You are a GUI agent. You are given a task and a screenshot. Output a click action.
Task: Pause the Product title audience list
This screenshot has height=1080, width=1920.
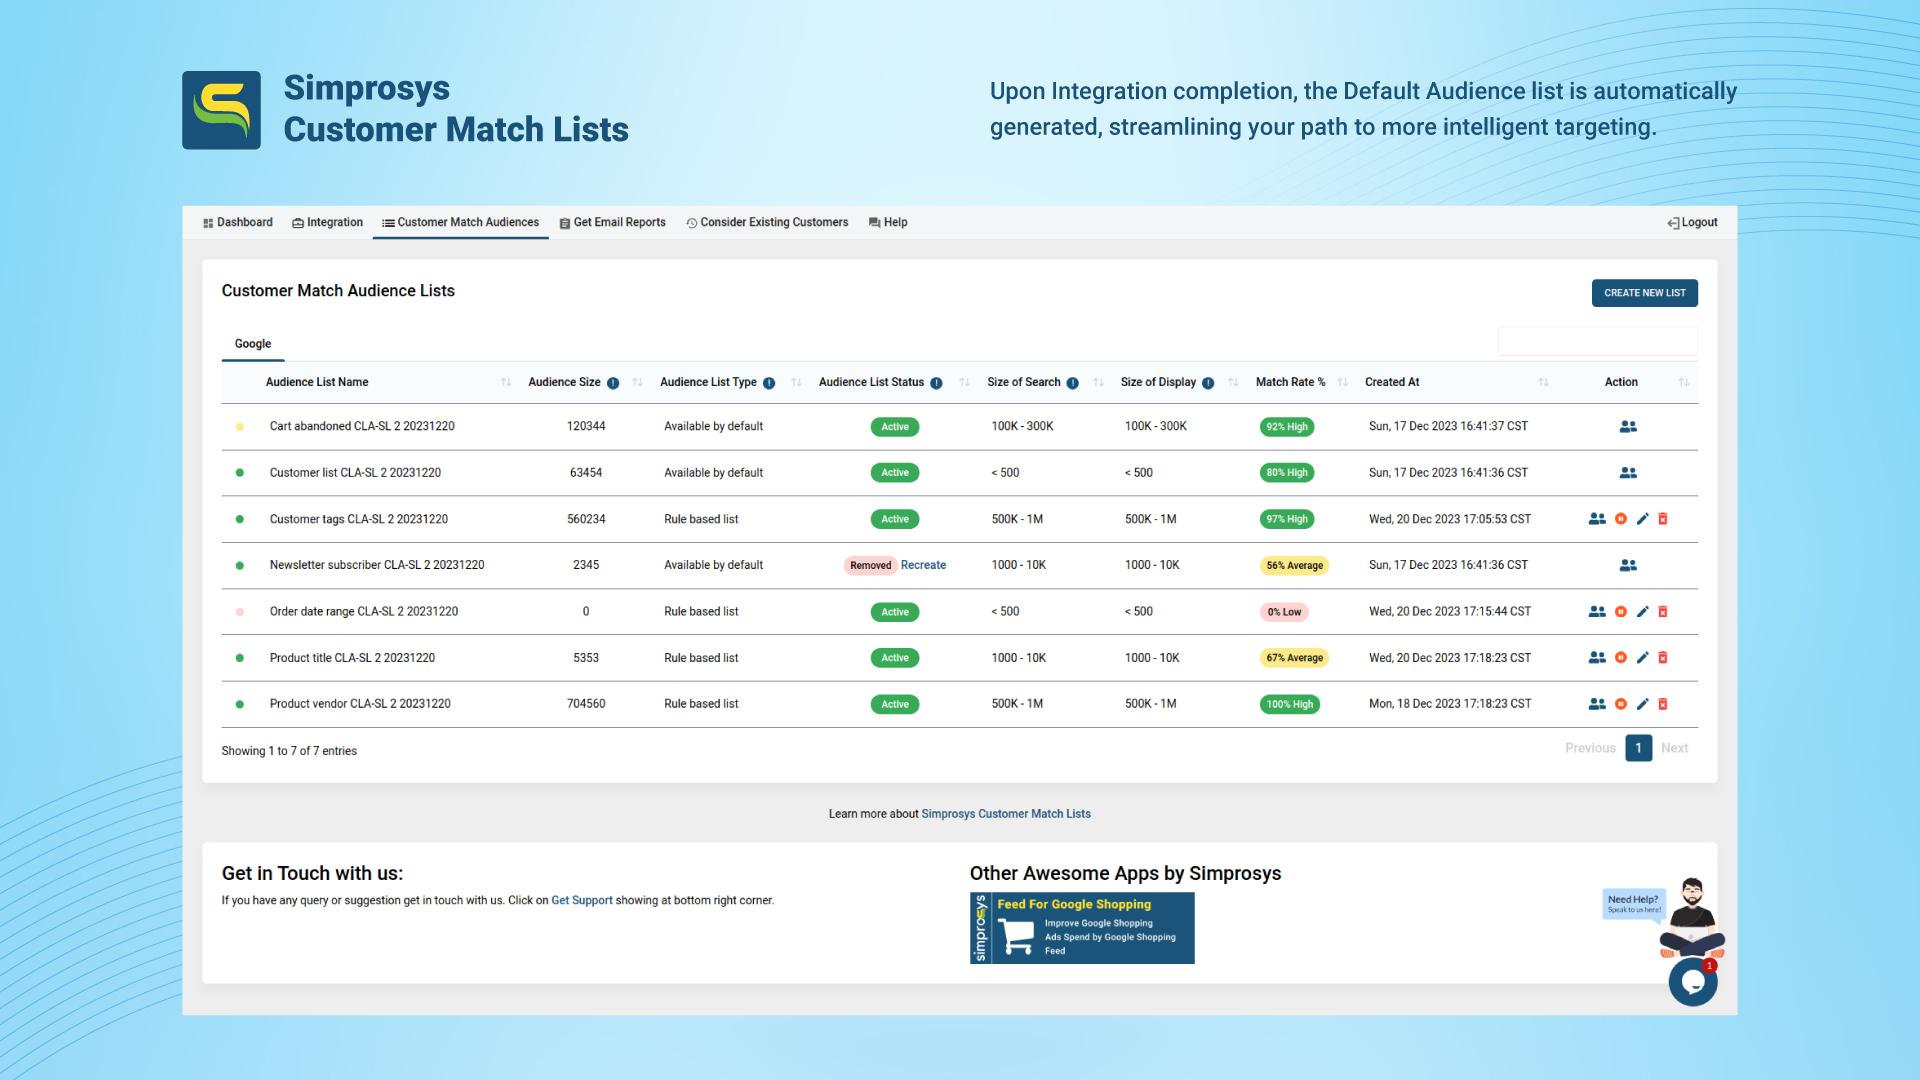click(1621, 657)
